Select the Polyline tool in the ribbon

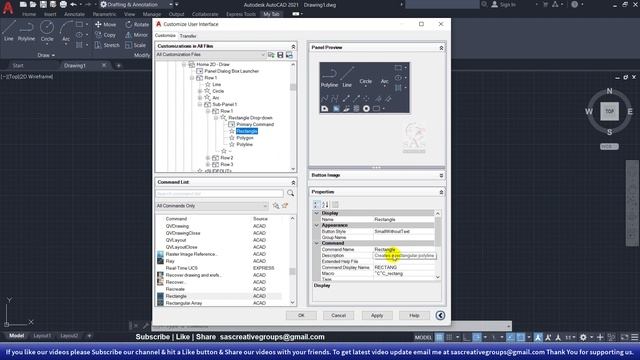coord(26,31)
